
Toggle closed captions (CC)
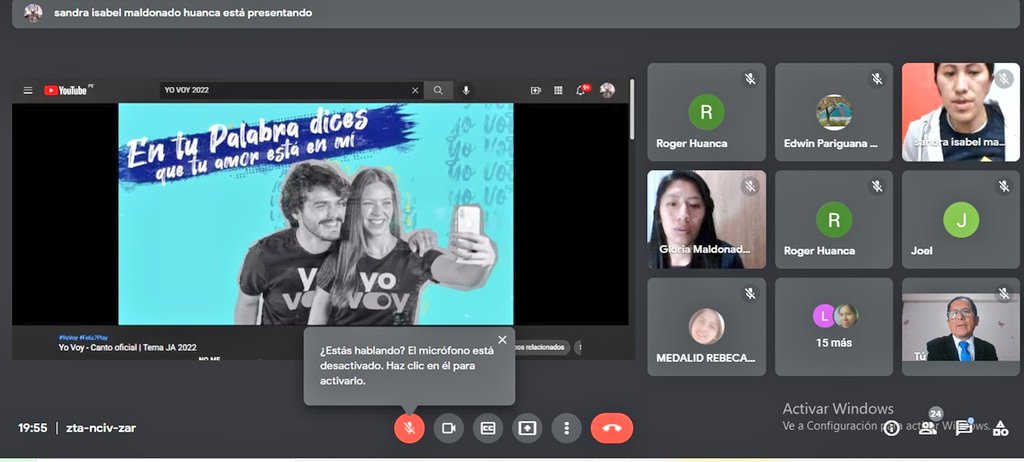[x=488, y=428]
